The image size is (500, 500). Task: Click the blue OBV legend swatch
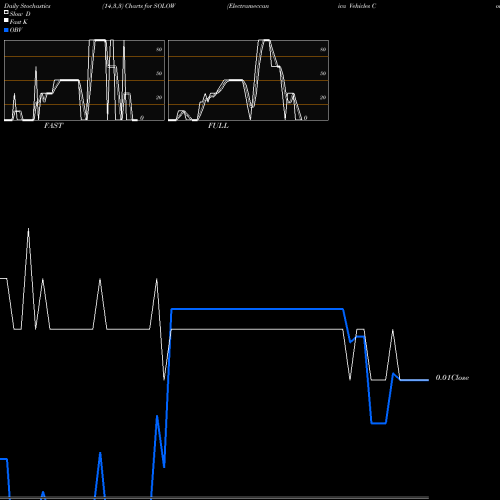[6, 30]
